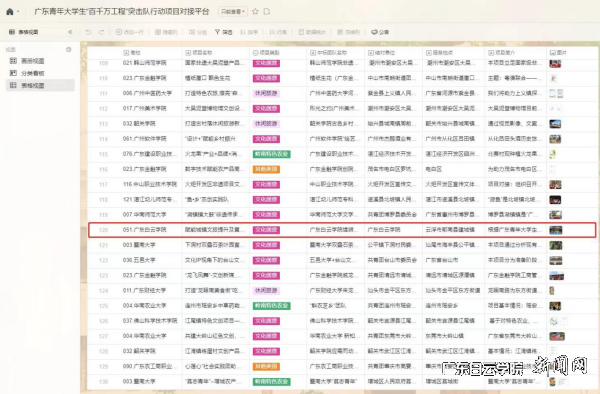Click cell 007.华南师范大学 in row 119
Image resolution: width=600 pixels, height=394 pixels.
(x=145, y=215)
